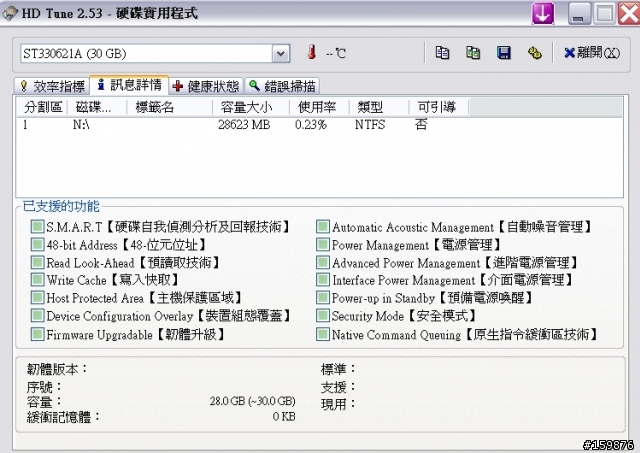The height and width of the screenshot is (453, 640).
Task: Click the 28623 MB capacity cell
Action: (244, 124)
